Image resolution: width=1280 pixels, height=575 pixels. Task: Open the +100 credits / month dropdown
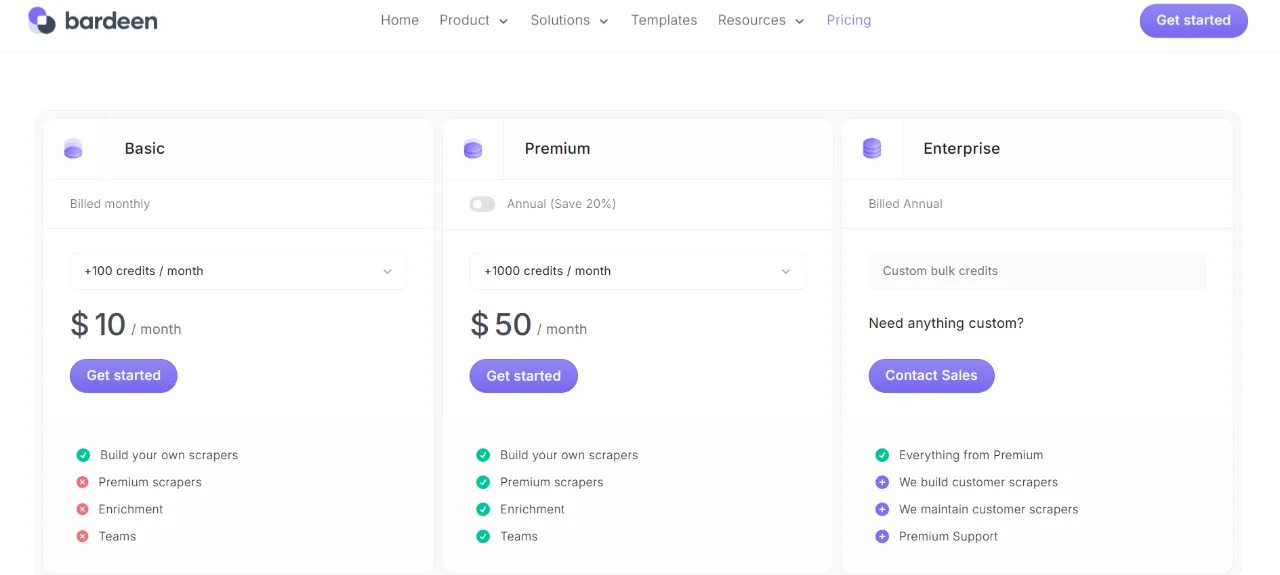238,271
